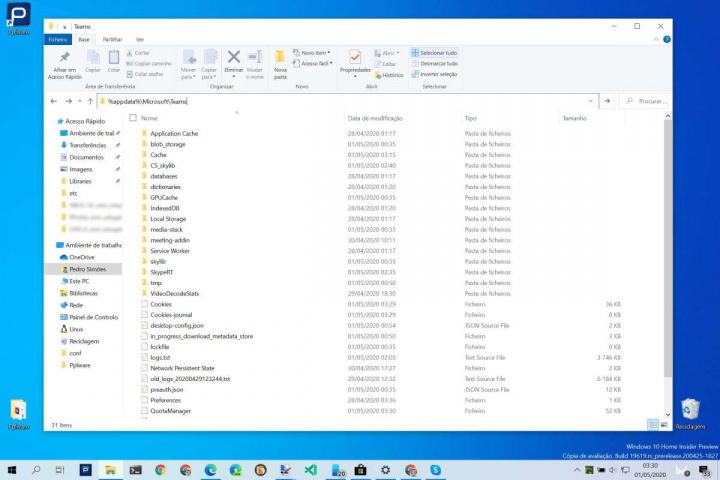Open the Partilhar ribbon tab
The width and height of the screenshot is (720, 480).
click(112, 39)
